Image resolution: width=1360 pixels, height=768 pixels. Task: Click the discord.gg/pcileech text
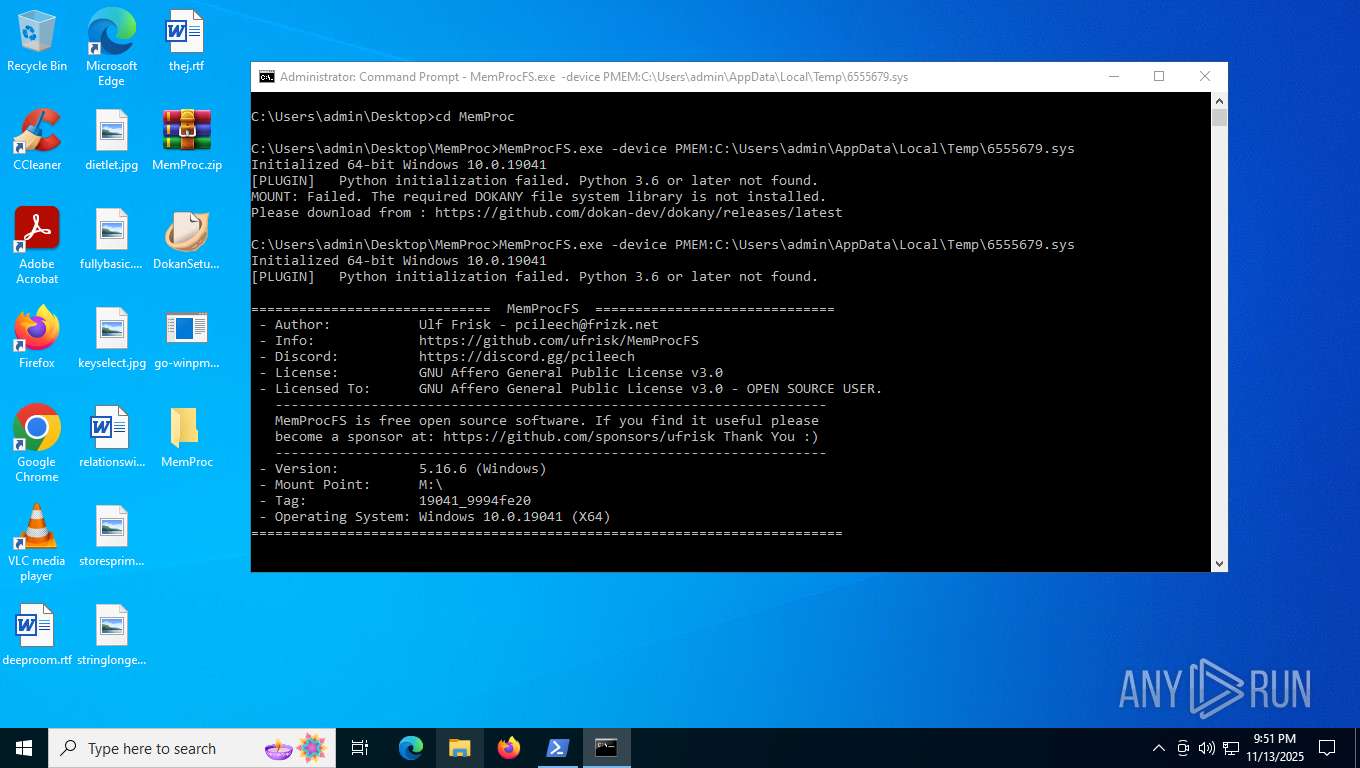[527, 357]
